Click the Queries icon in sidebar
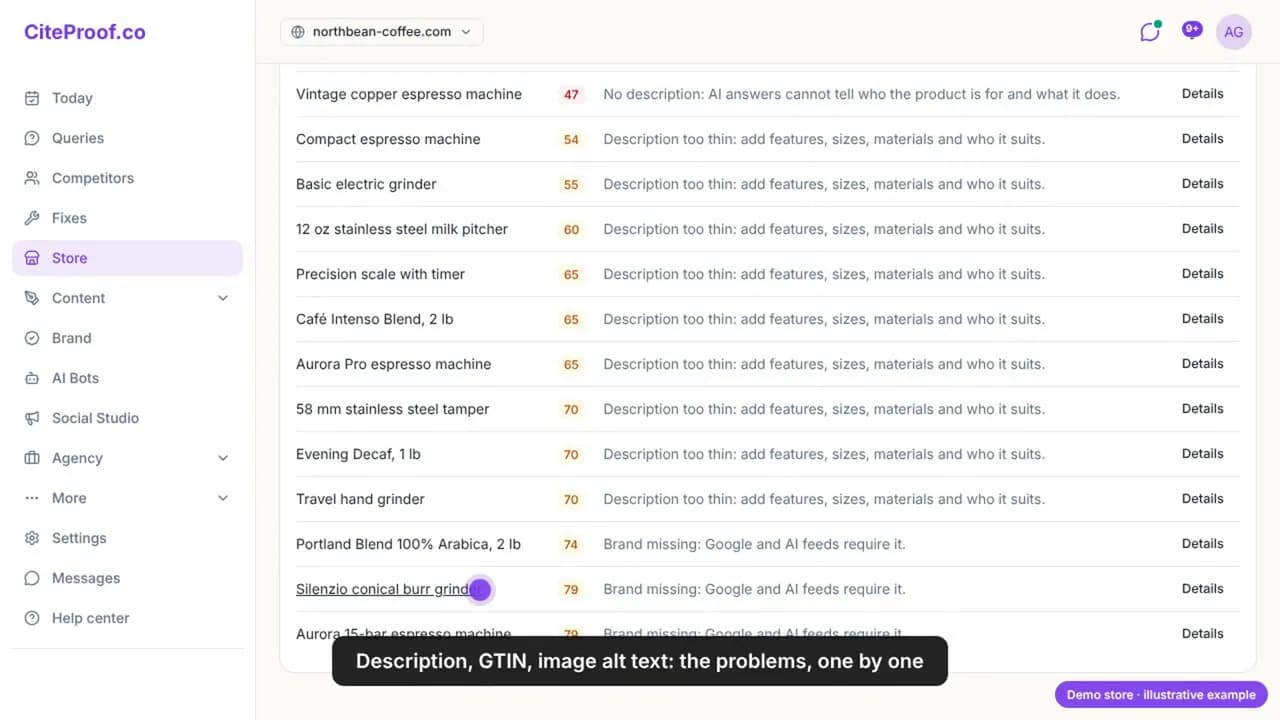 pos(32,138)
